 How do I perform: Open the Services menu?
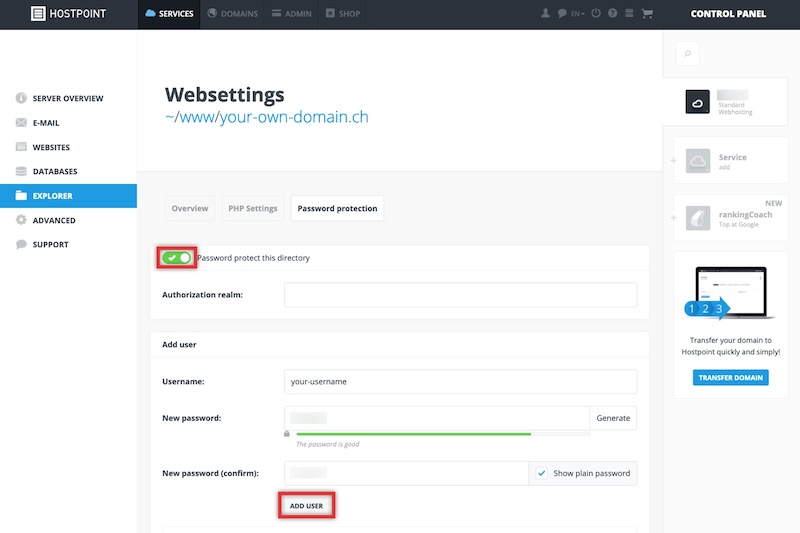point(169,14)
